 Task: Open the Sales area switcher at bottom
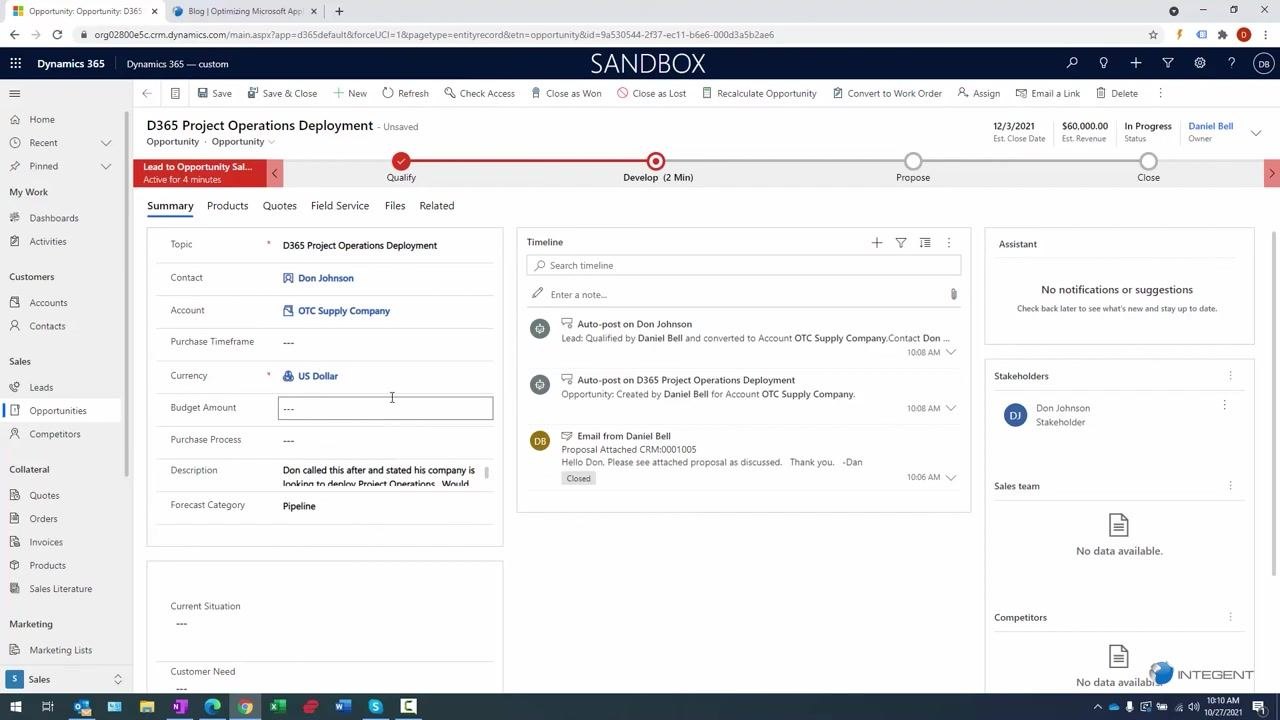(66, 679)
